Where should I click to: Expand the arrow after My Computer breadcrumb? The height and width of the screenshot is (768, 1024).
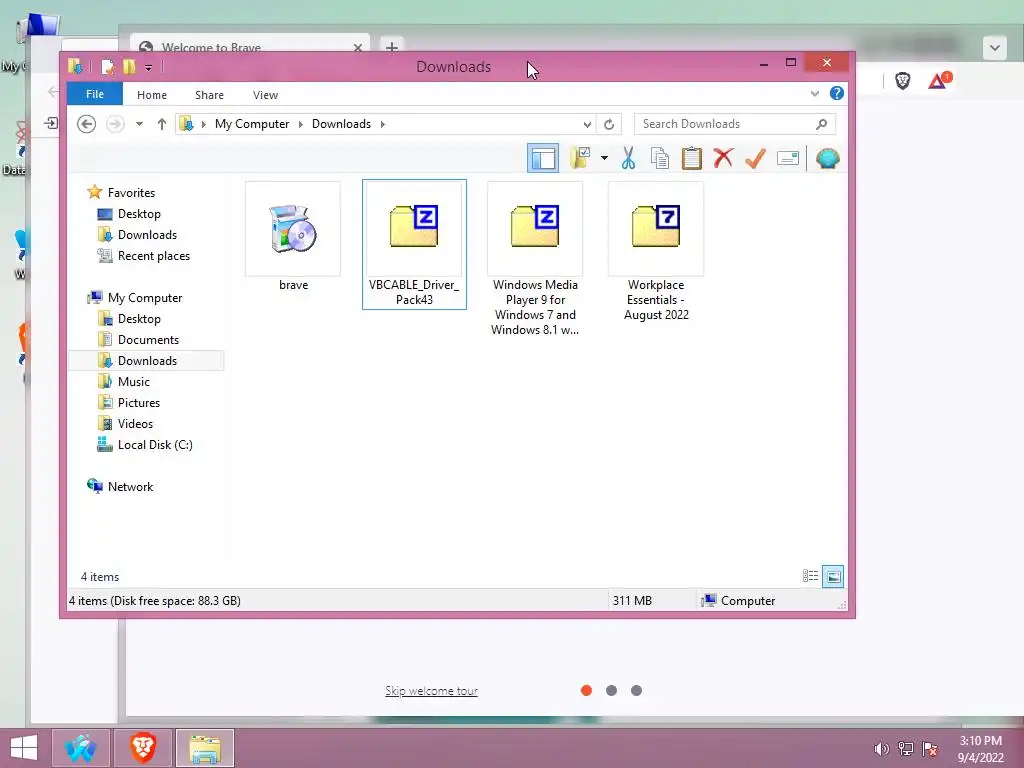pos(300,124)
